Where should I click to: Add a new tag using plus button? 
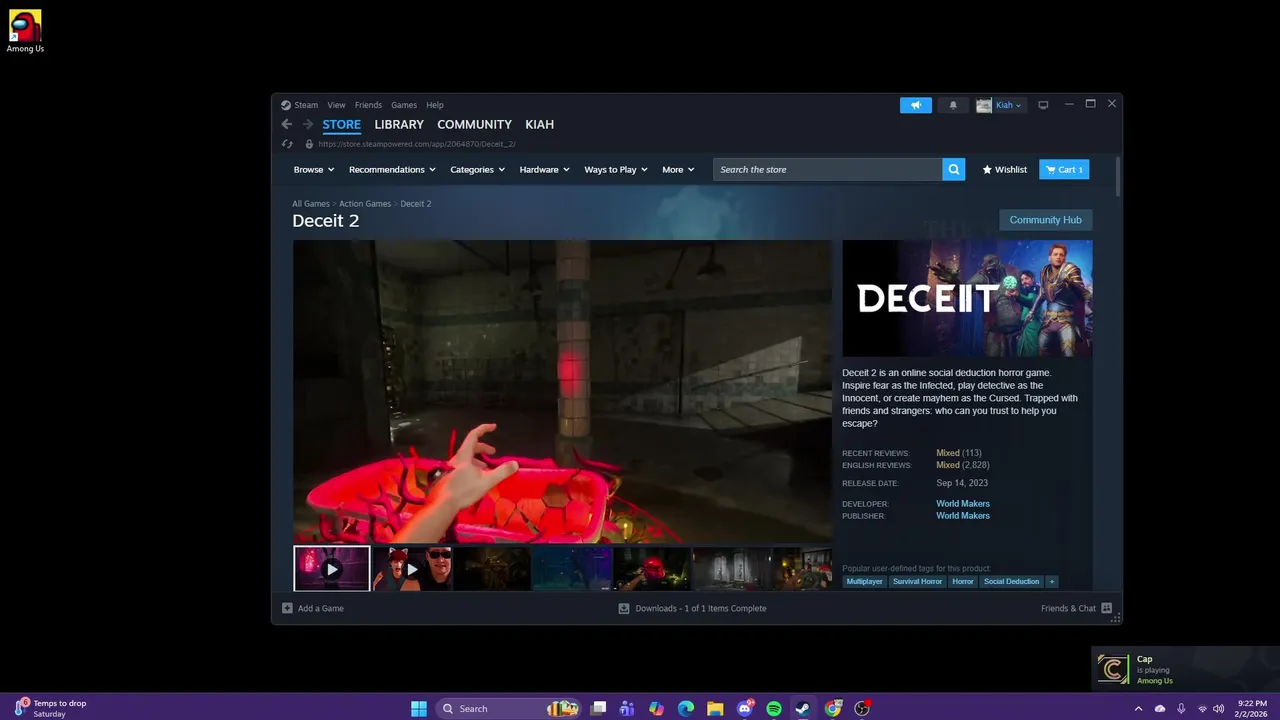point(1051,581)
